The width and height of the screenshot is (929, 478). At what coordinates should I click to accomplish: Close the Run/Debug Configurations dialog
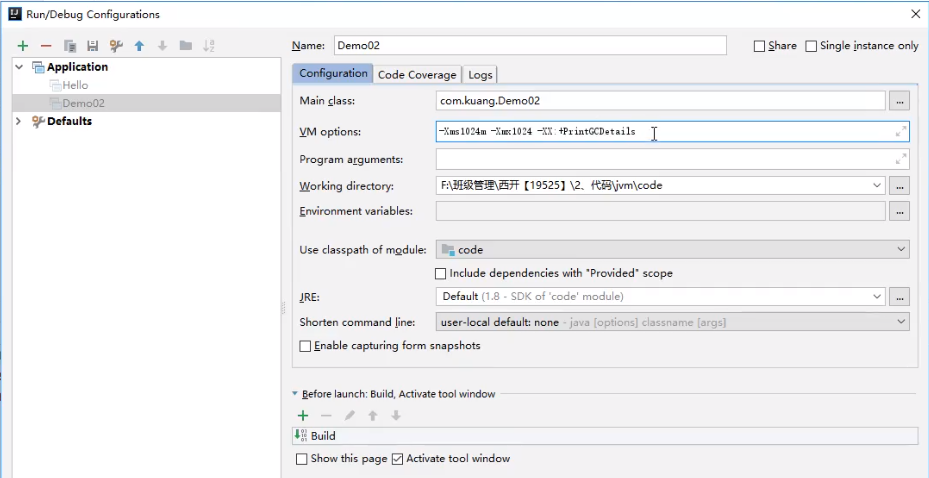[915, 14]
